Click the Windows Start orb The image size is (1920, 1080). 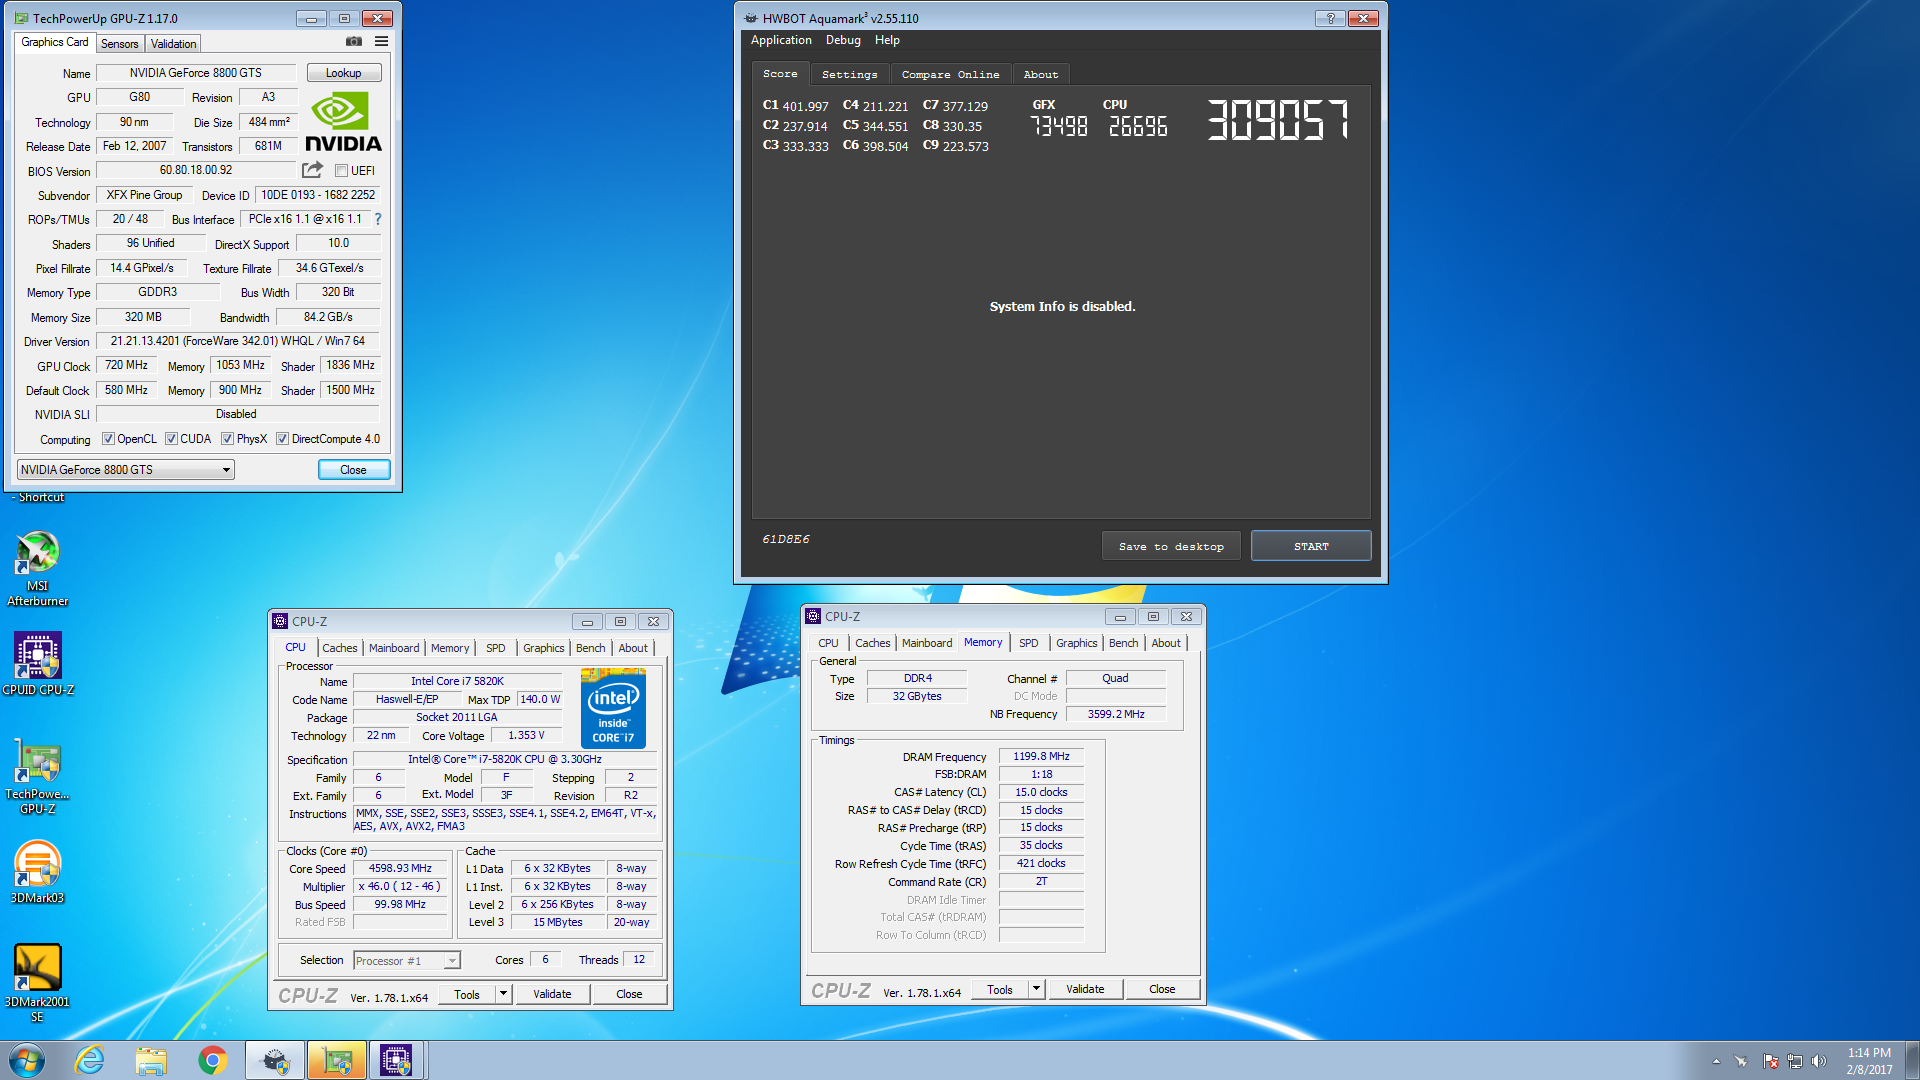(27, 1060)
